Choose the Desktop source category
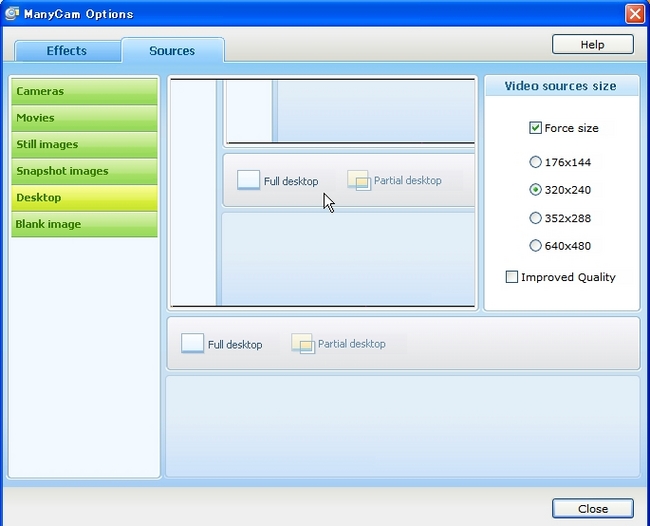This screenshot has width=650, height=526. 85,198
